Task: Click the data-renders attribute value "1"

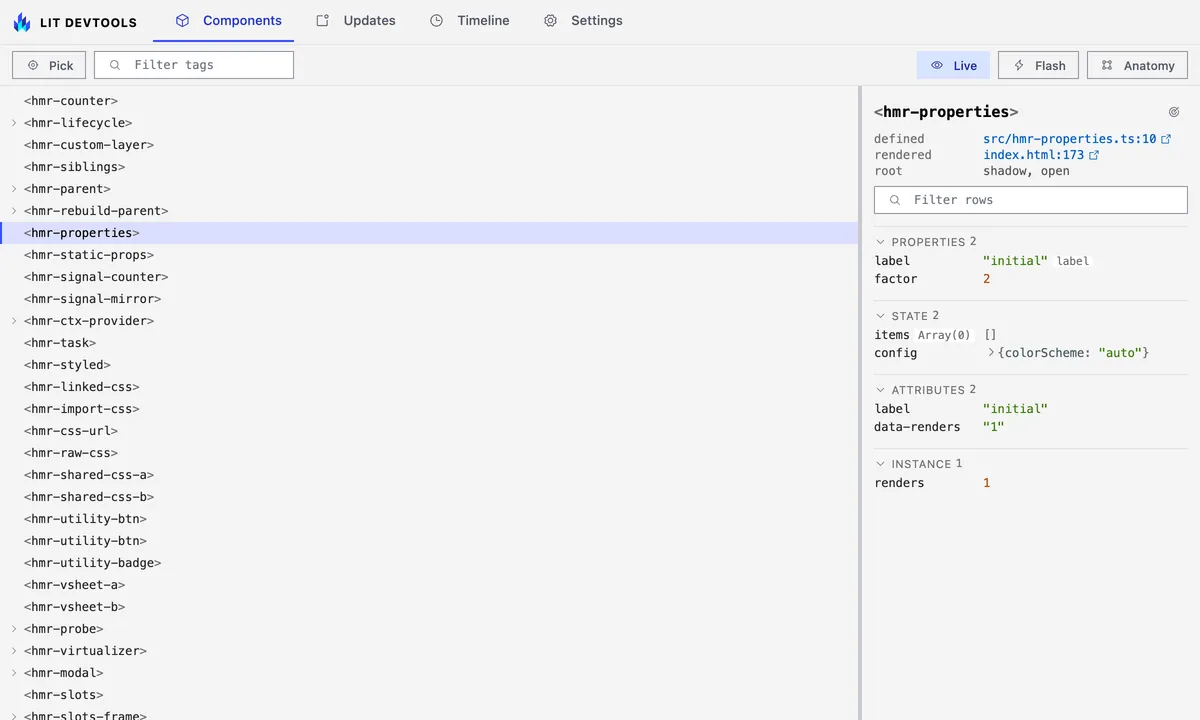Action: [x=993, y=427]
